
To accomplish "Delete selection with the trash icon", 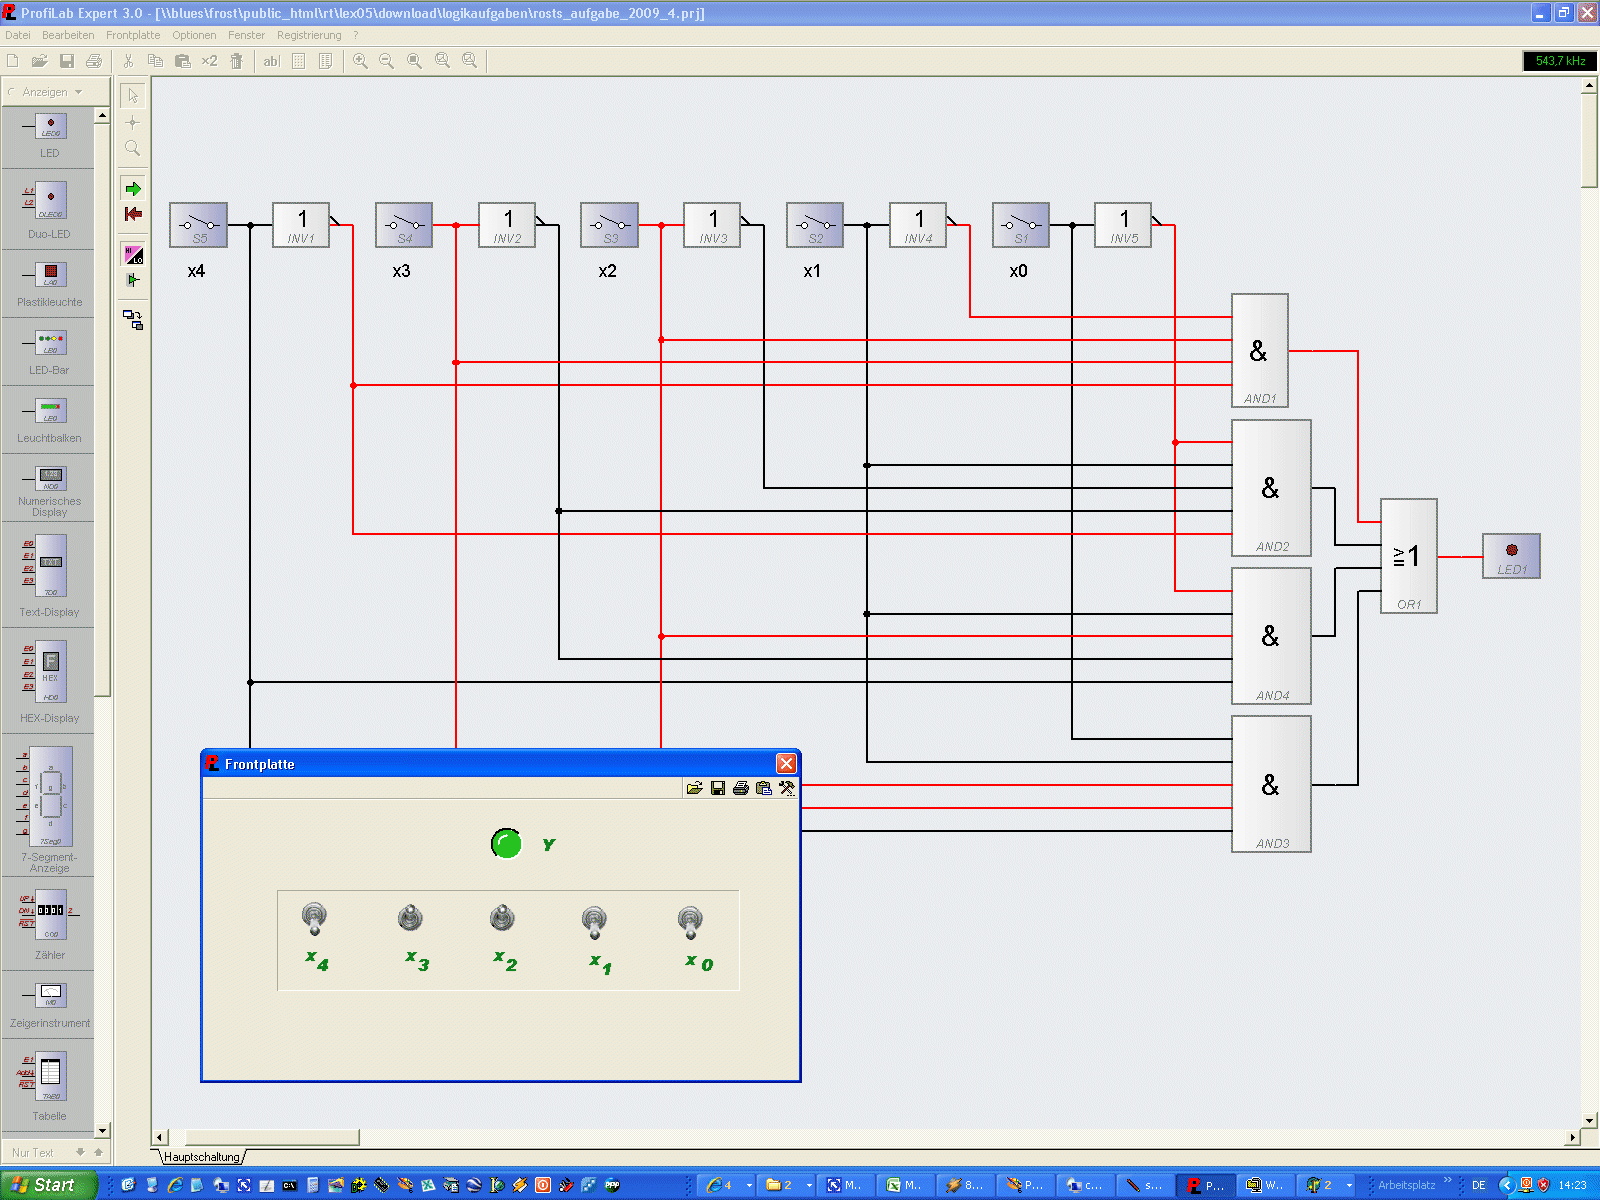I will [x=236, y=61].
